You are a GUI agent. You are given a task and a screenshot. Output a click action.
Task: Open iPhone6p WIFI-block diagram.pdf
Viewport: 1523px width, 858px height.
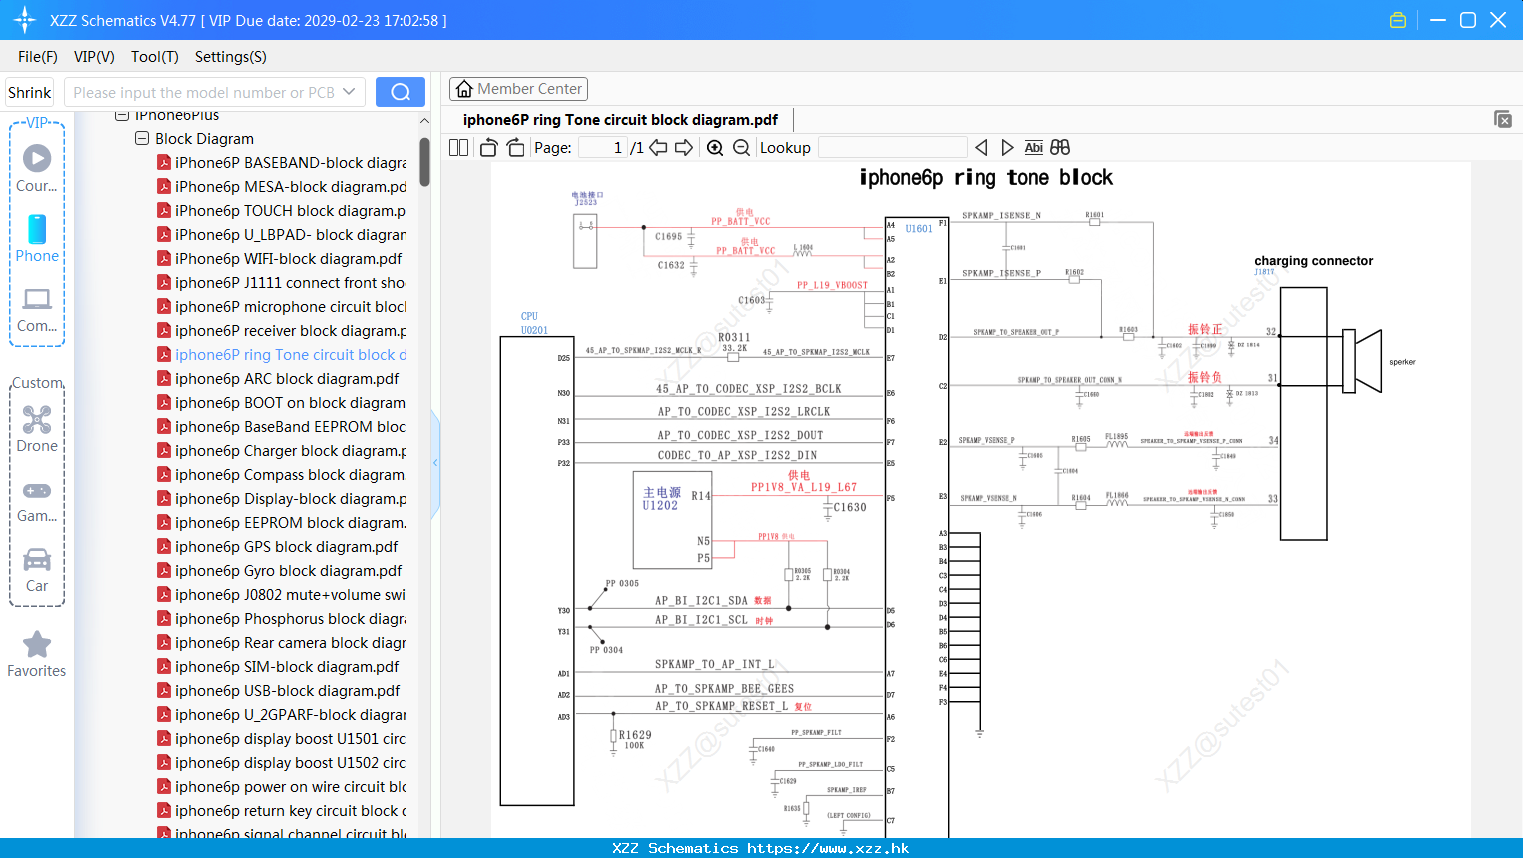279,258
